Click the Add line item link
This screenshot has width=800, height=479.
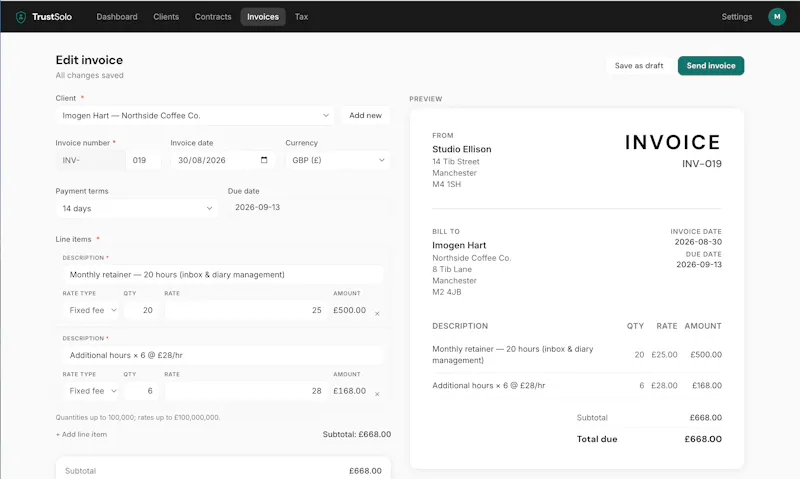pos(82,435)
